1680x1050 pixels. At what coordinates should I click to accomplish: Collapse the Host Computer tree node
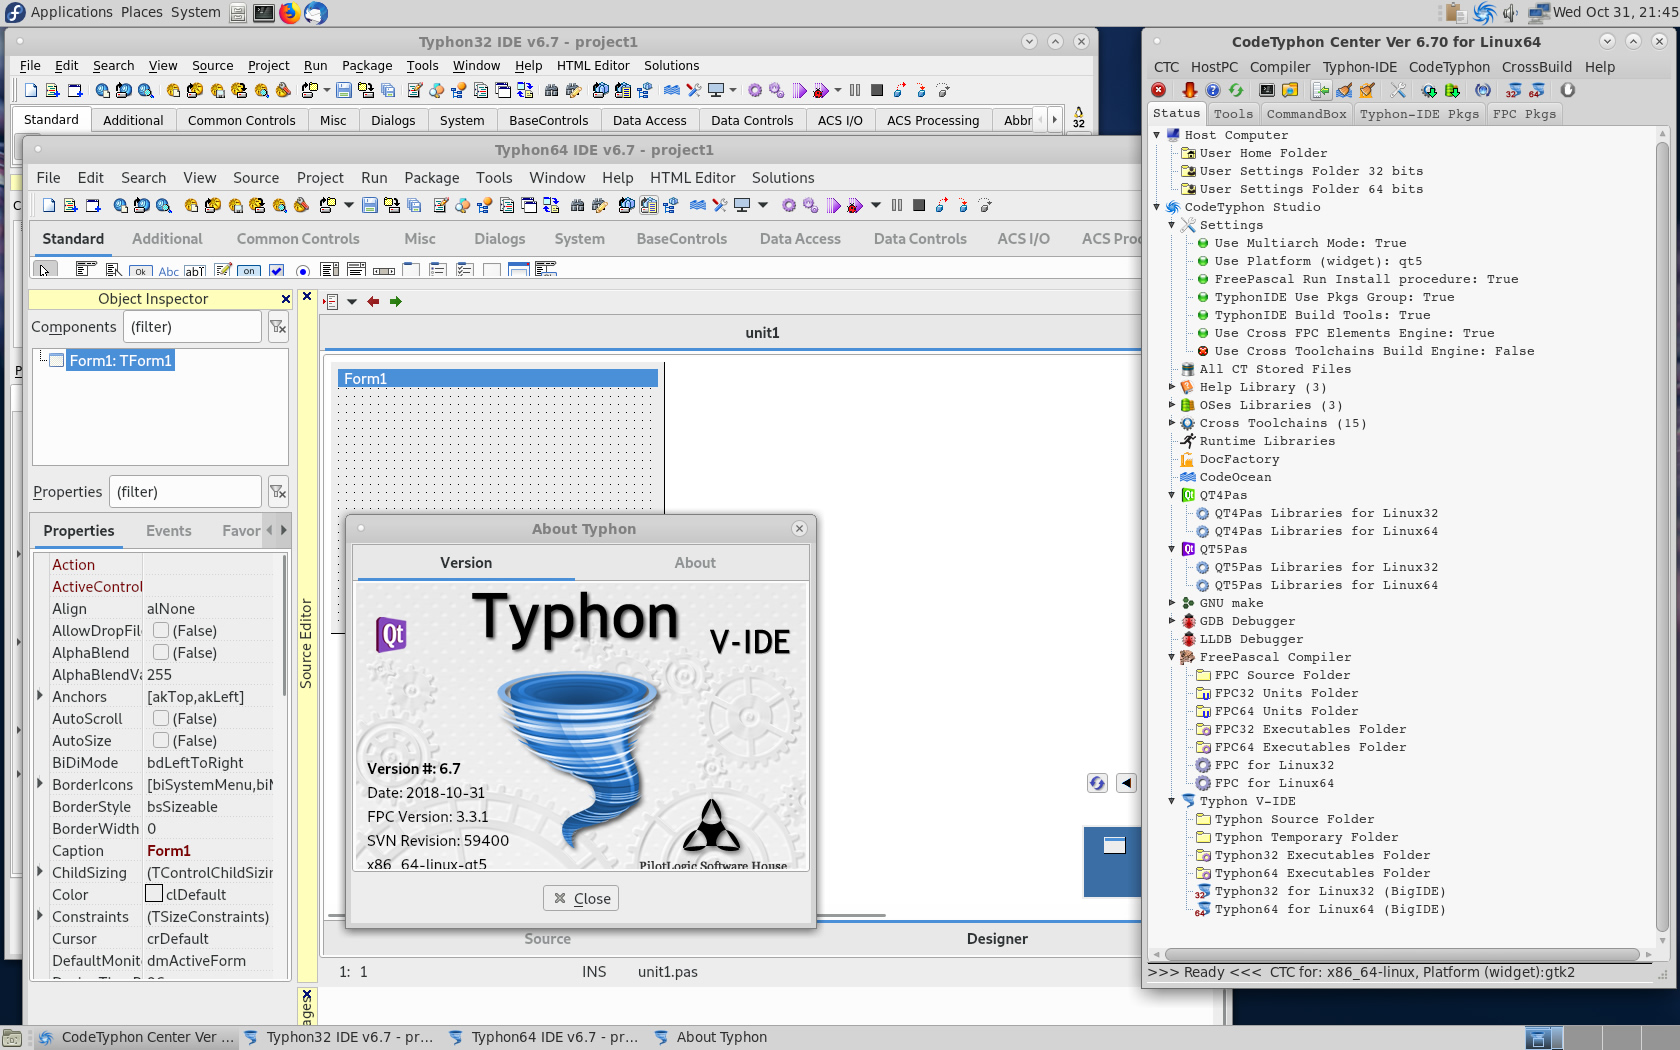pos(1157,135)
